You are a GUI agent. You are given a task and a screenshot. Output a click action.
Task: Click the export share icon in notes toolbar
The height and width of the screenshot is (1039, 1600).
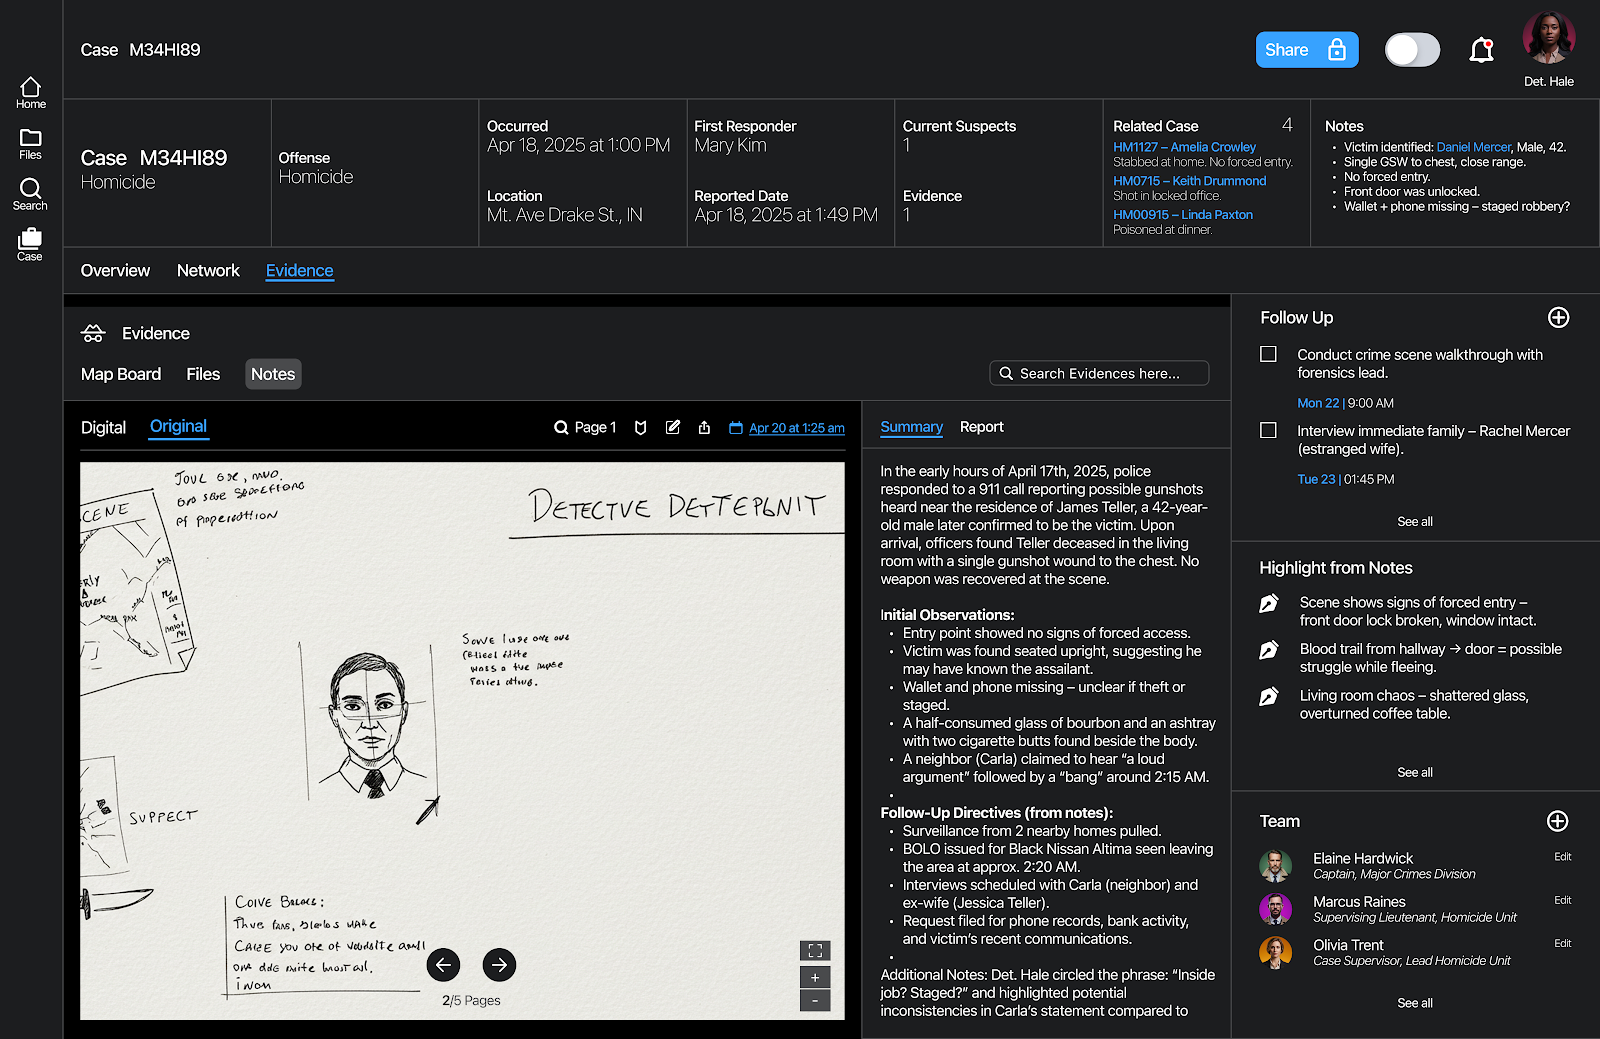tap(704, 428)
